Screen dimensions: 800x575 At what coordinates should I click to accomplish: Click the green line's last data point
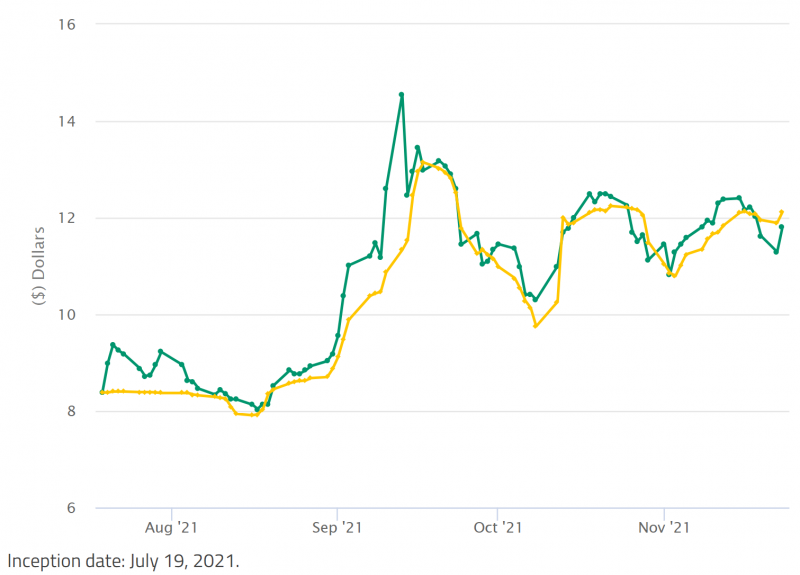pos(782,227)
